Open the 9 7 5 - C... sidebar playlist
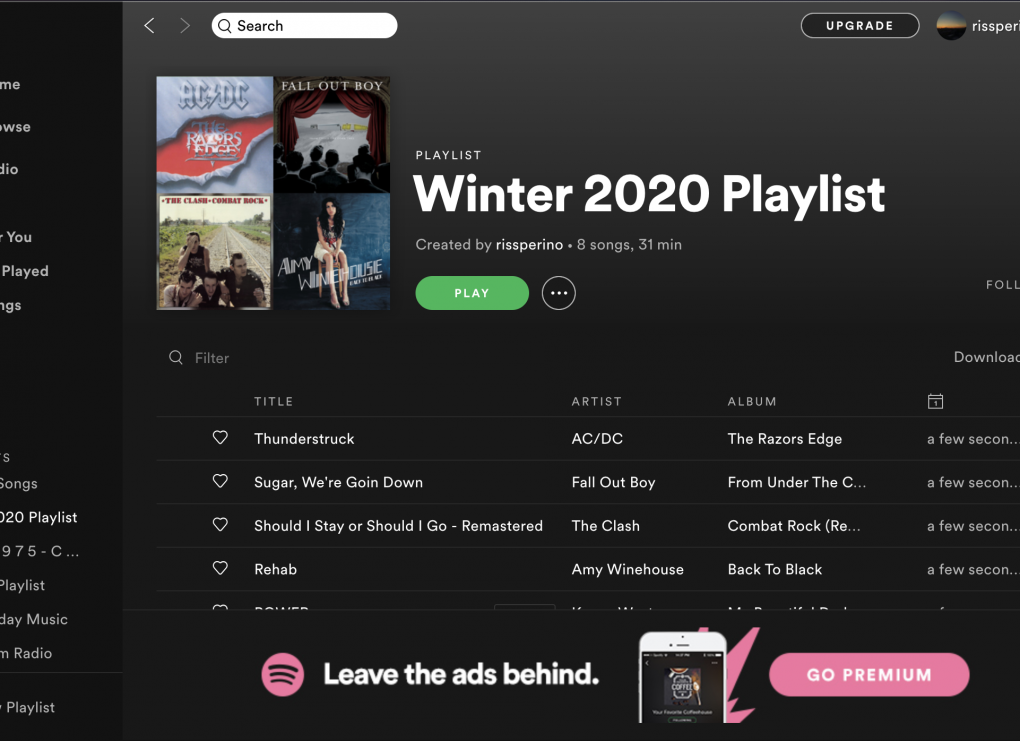This screenshot has height=741, width=1020. point(40,551)
